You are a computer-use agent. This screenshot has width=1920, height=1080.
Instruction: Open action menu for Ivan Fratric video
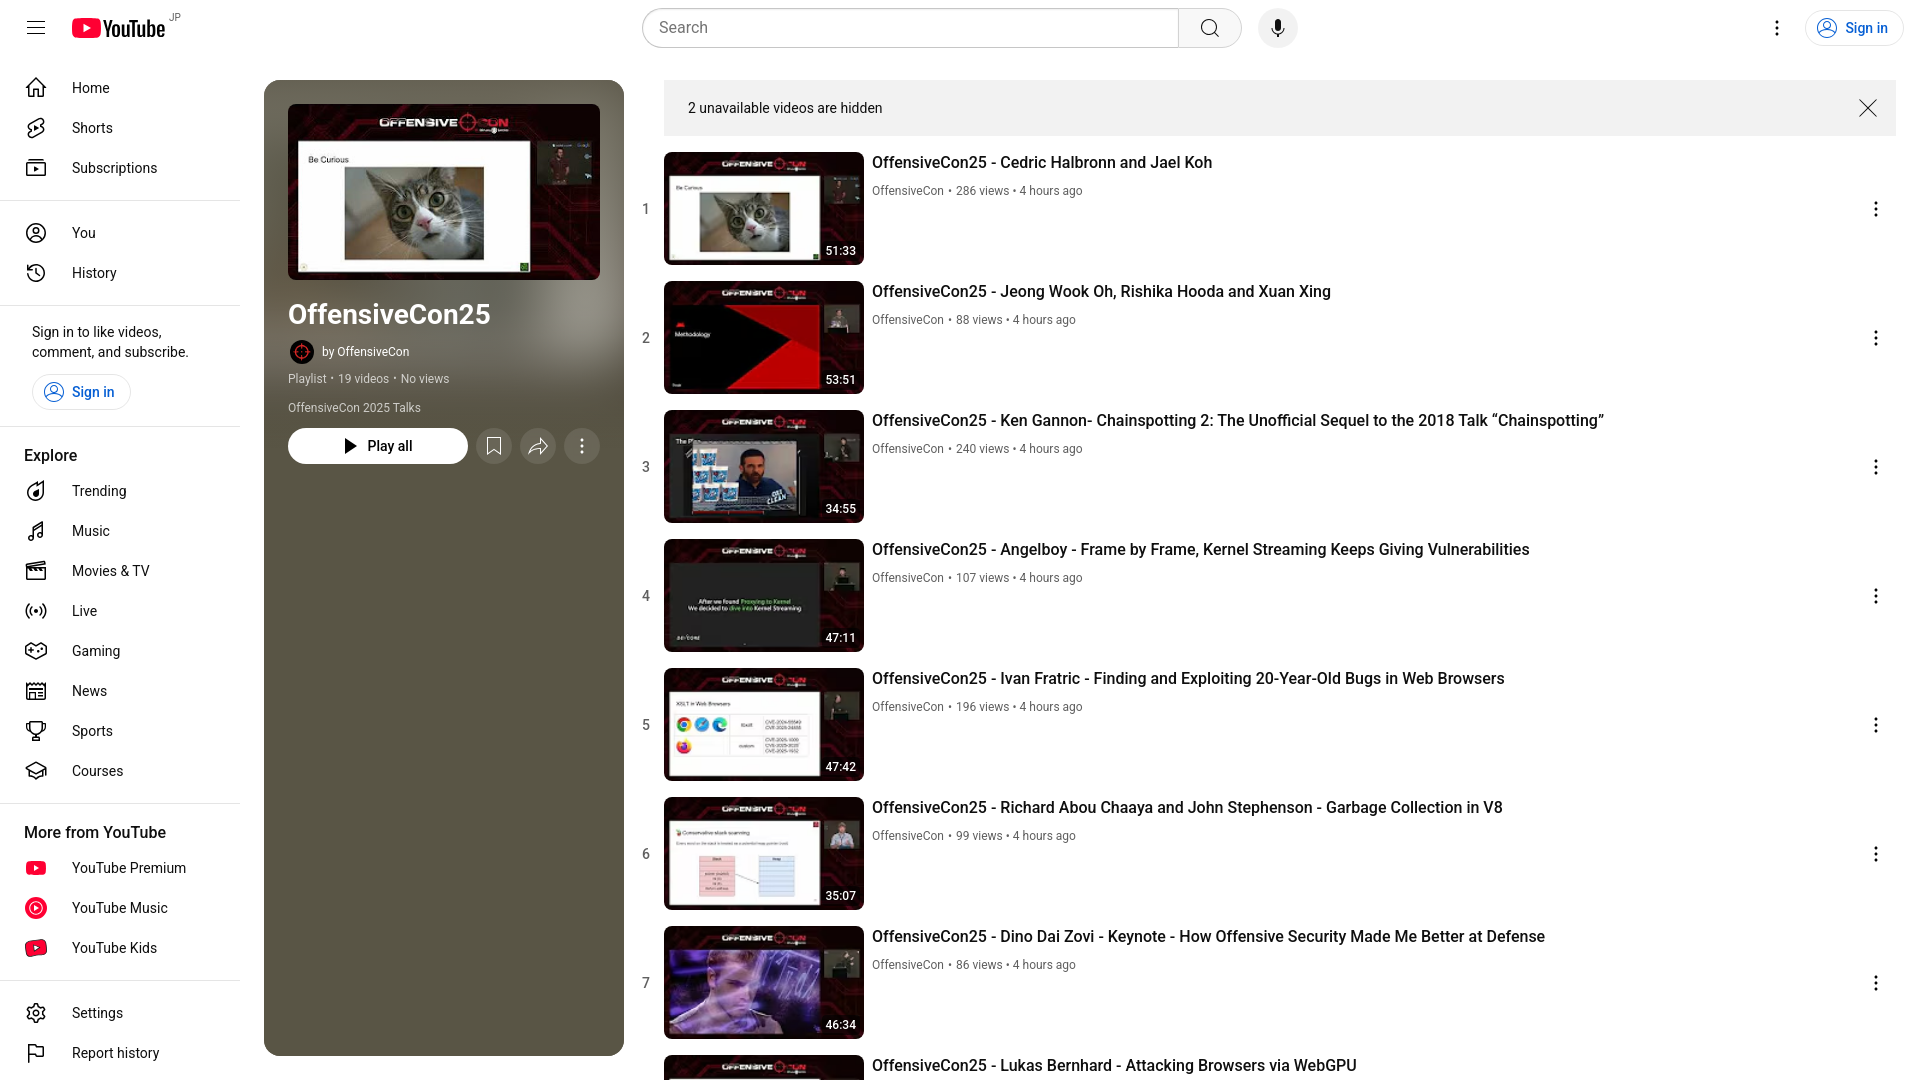coord(1876,725)
